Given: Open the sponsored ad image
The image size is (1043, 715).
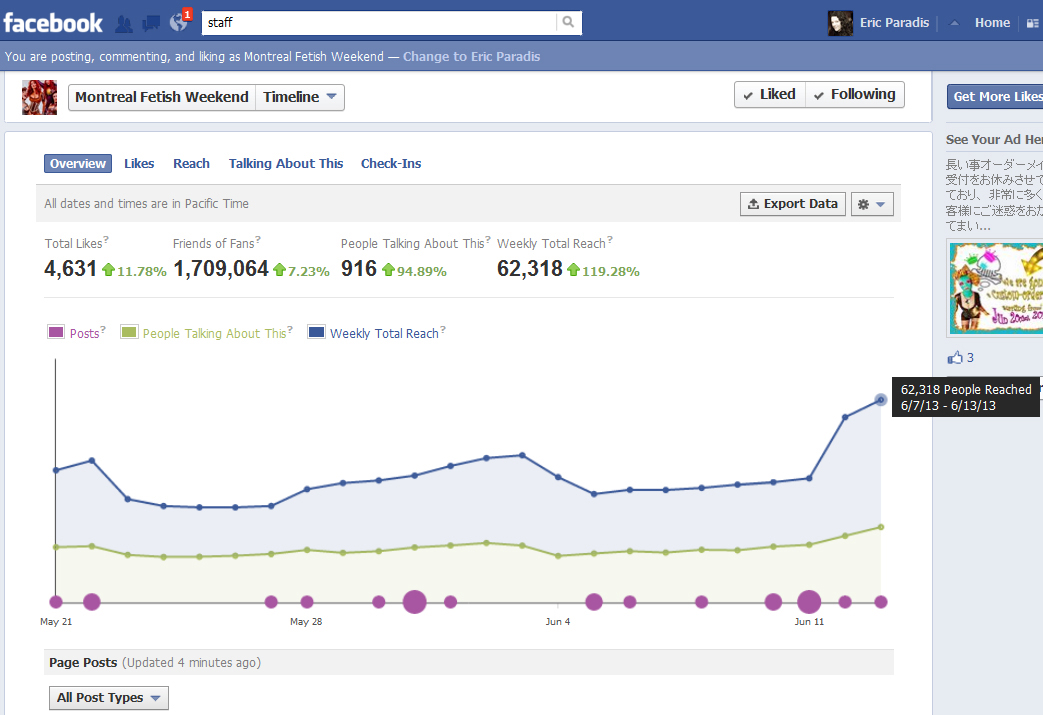Looking at the screenshot, I should coord(996,288).
